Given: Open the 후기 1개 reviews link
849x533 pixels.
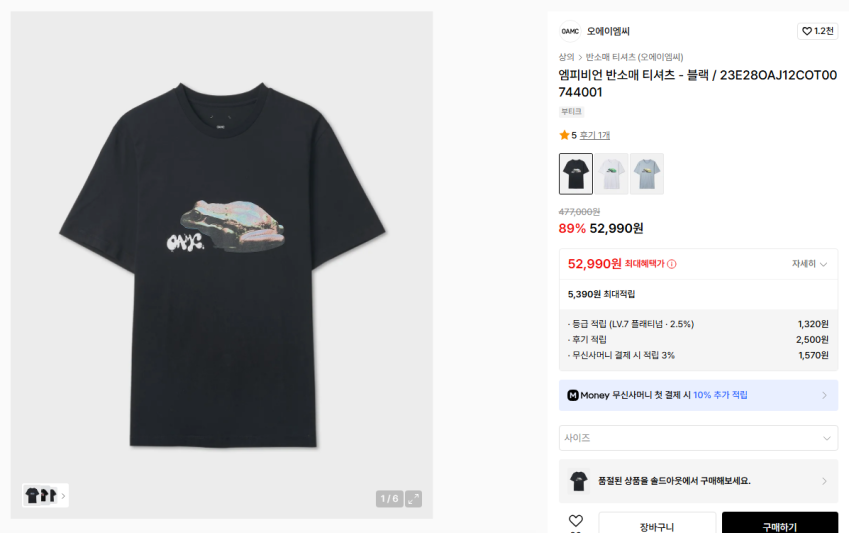Looking at the screenshot, I should point(595,135).
